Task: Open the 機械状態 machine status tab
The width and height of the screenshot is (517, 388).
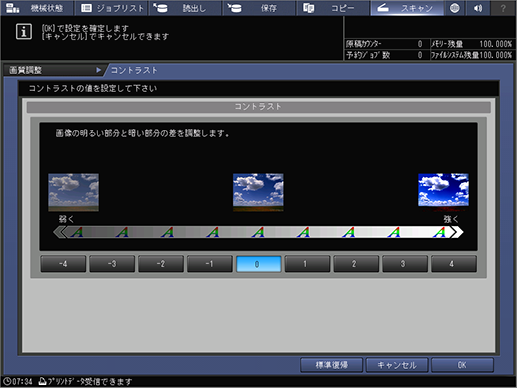Action: pos(37,8)
